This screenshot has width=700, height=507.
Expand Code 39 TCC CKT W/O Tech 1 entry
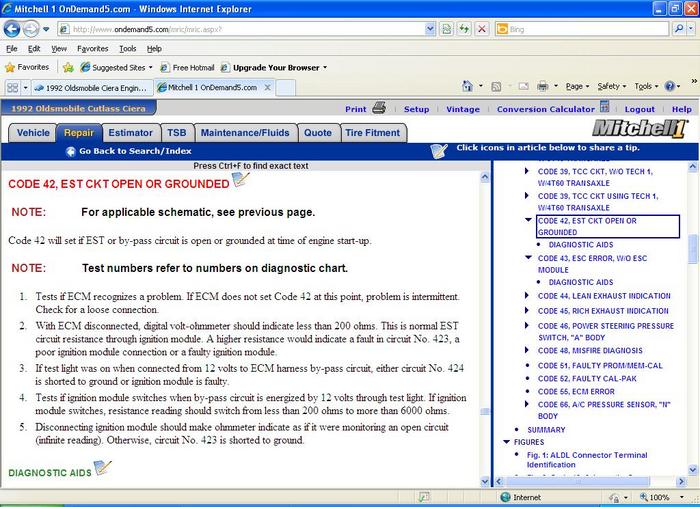[x=527, y=171]
